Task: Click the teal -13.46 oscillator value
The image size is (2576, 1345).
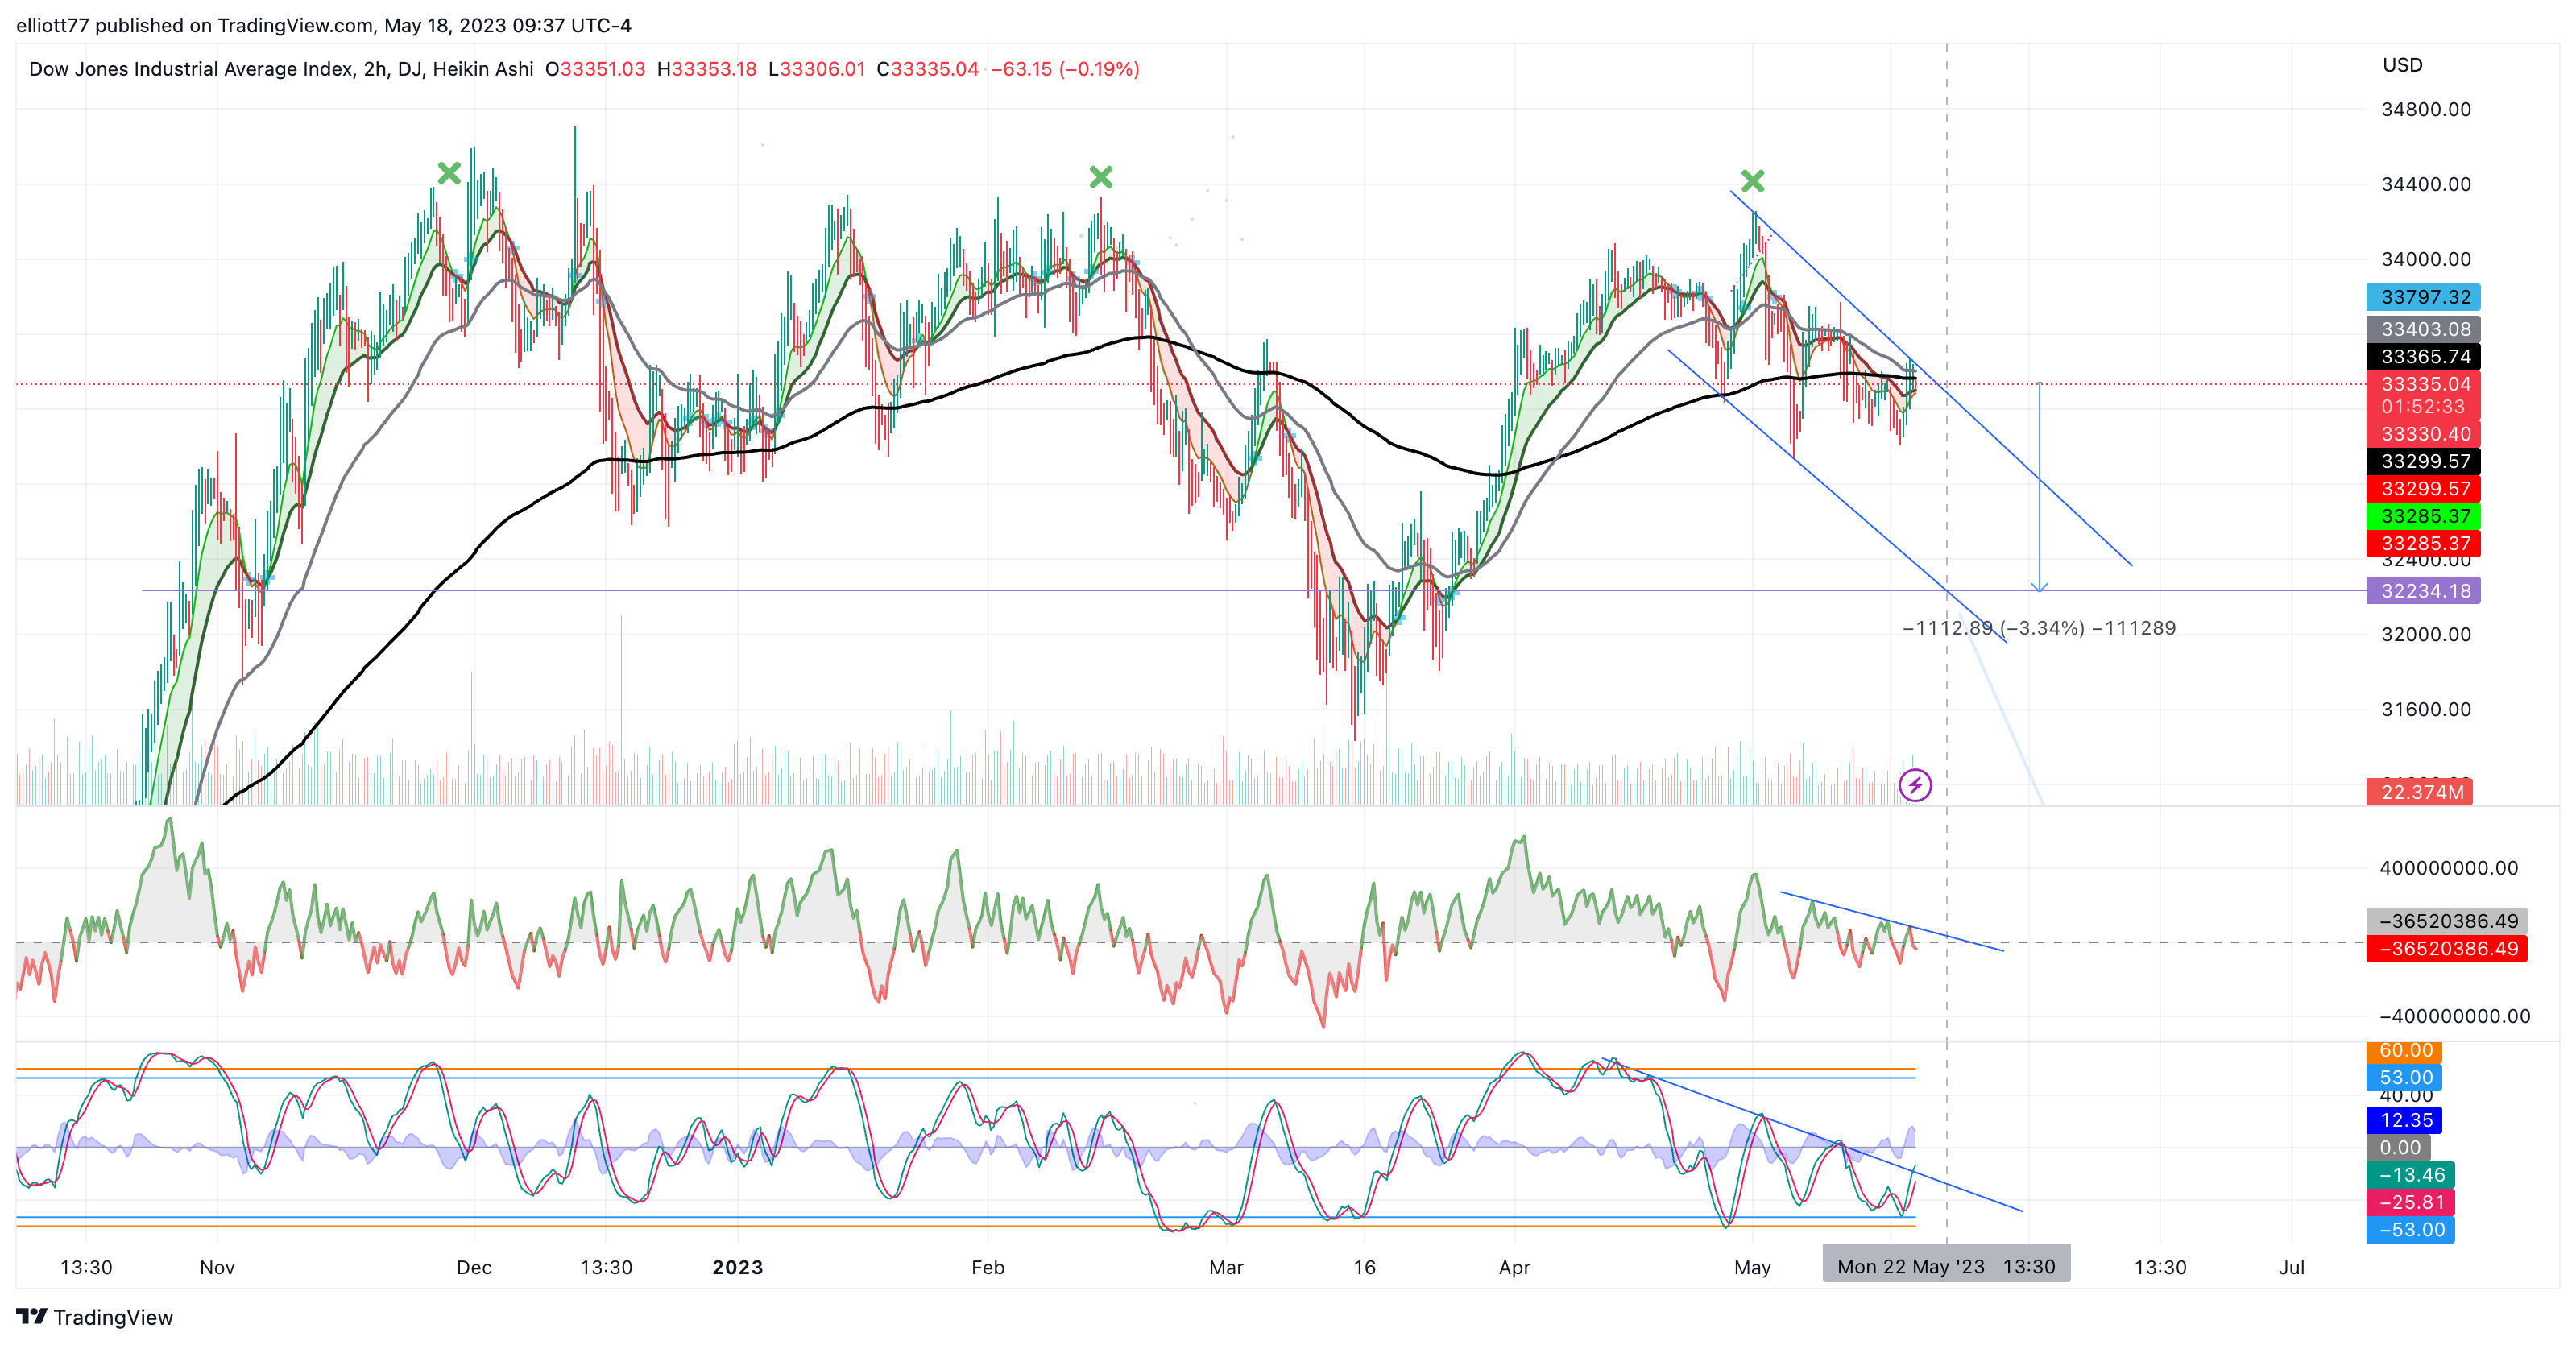Action: coord(2410,1175)
